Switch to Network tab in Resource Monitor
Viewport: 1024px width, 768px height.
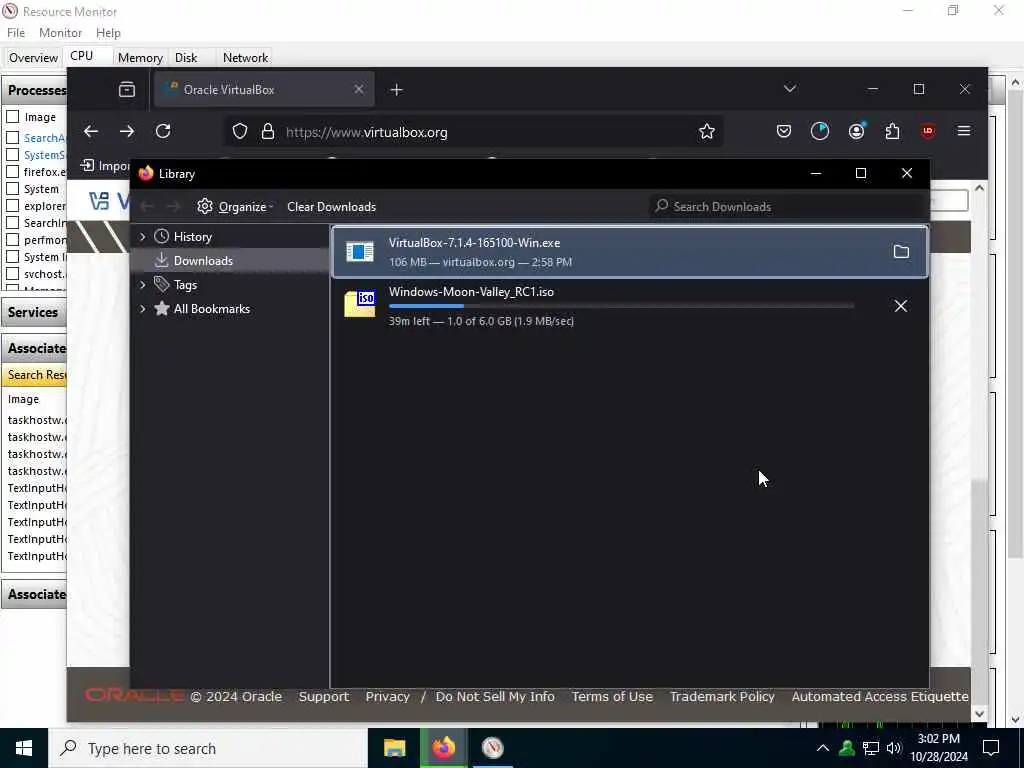(245, 57)
